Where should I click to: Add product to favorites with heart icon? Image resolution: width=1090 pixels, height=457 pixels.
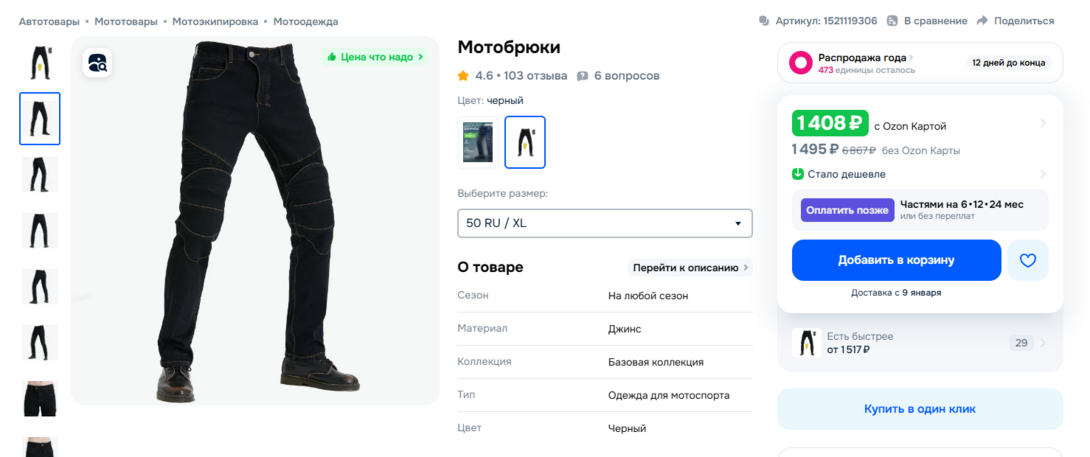point(1027,260)
